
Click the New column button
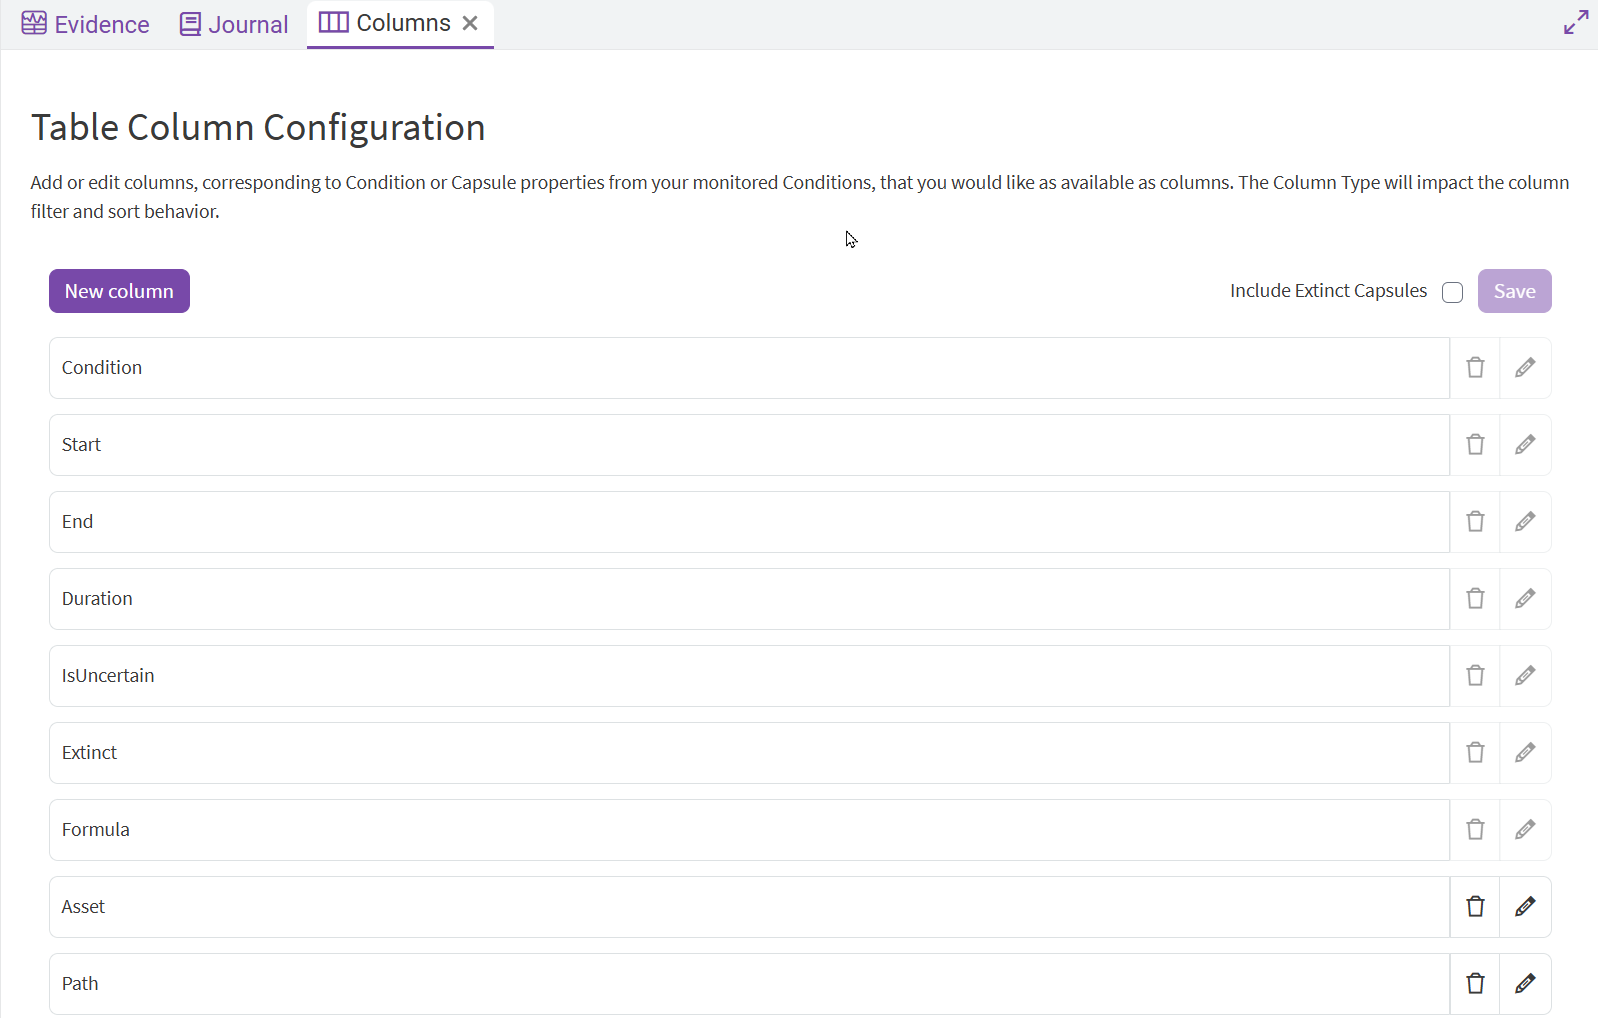pyautogui.click(x=119, y=291)
